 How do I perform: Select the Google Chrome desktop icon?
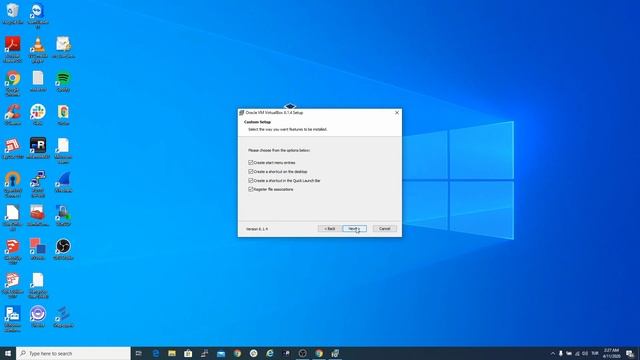(13, 84)
